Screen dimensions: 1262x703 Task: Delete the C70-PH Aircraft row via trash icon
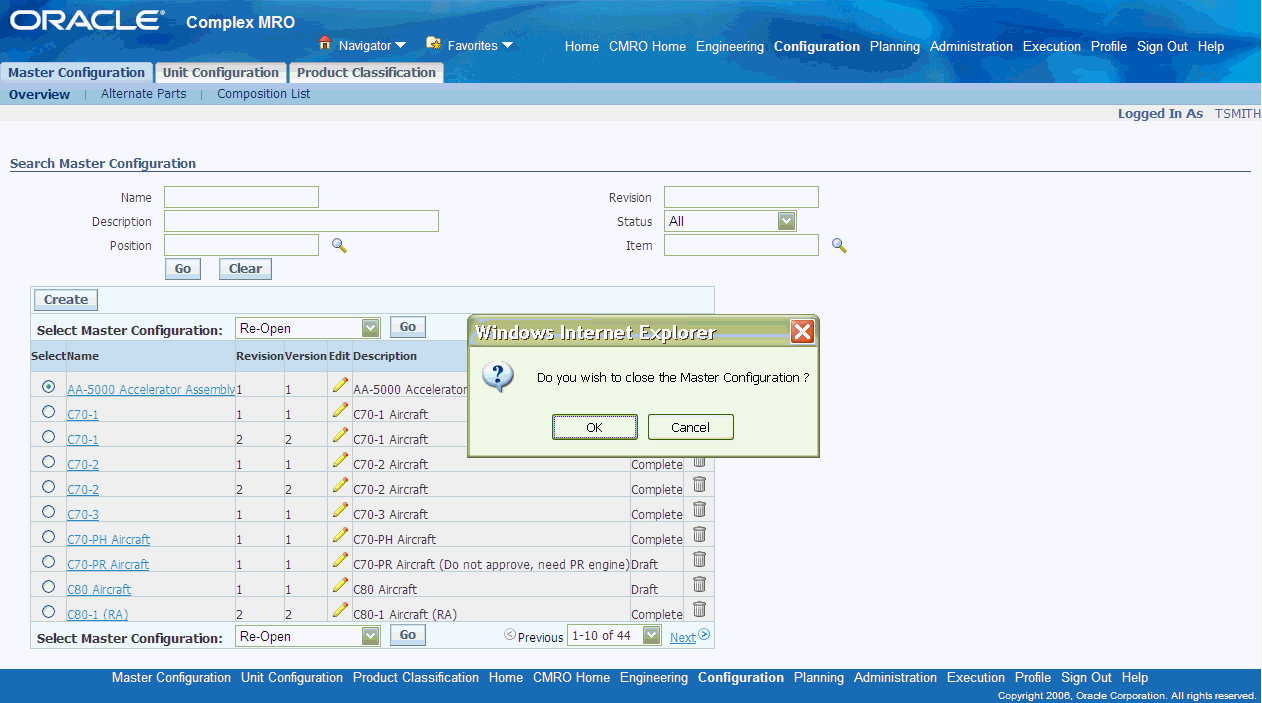point(699,535)
